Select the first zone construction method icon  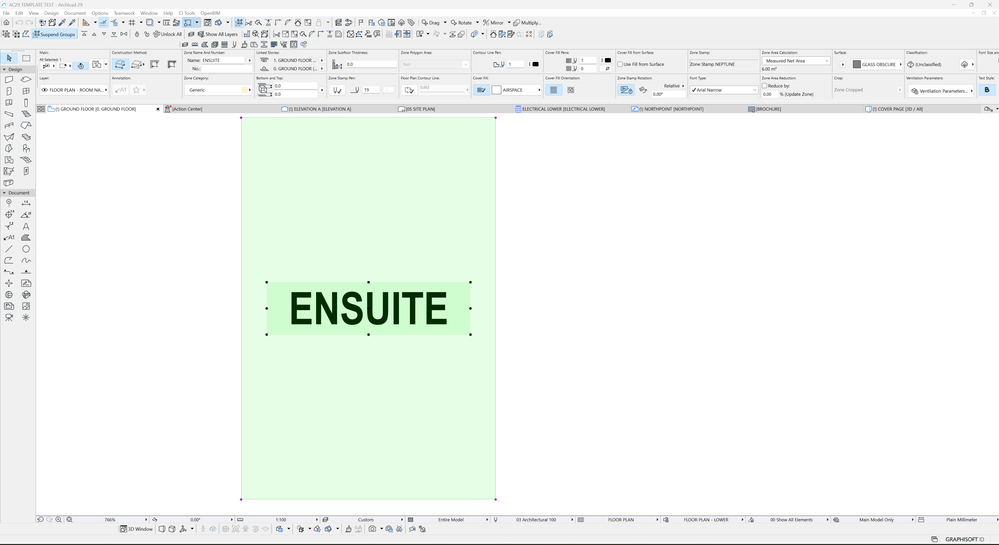120,64
